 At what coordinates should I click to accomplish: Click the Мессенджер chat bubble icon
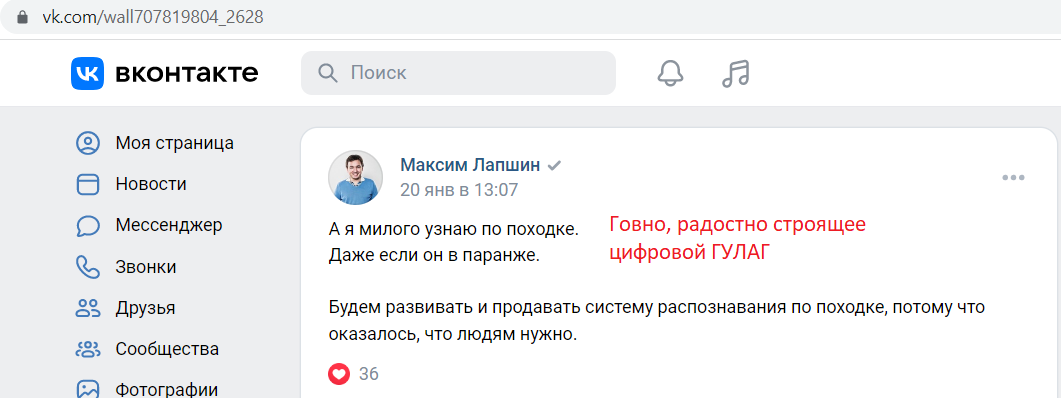coord(88,225)
